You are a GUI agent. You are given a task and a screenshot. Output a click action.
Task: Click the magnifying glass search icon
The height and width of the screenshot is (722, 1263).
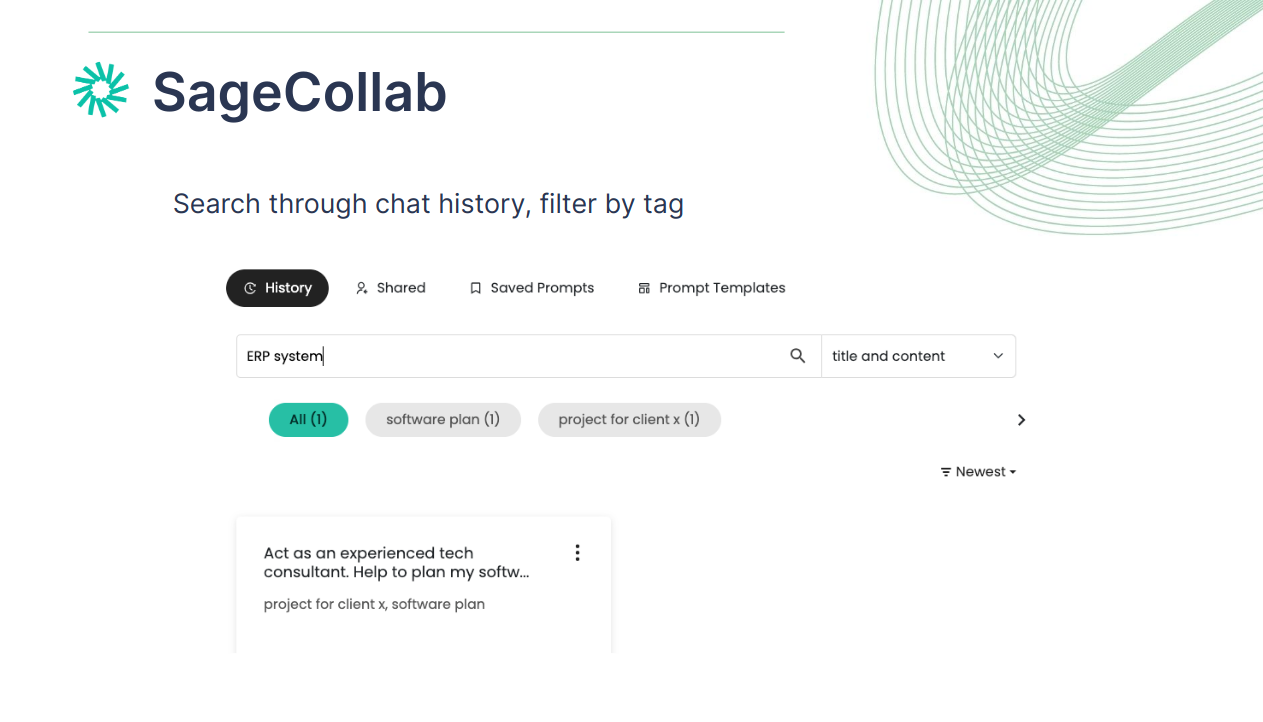coord(797,356)
